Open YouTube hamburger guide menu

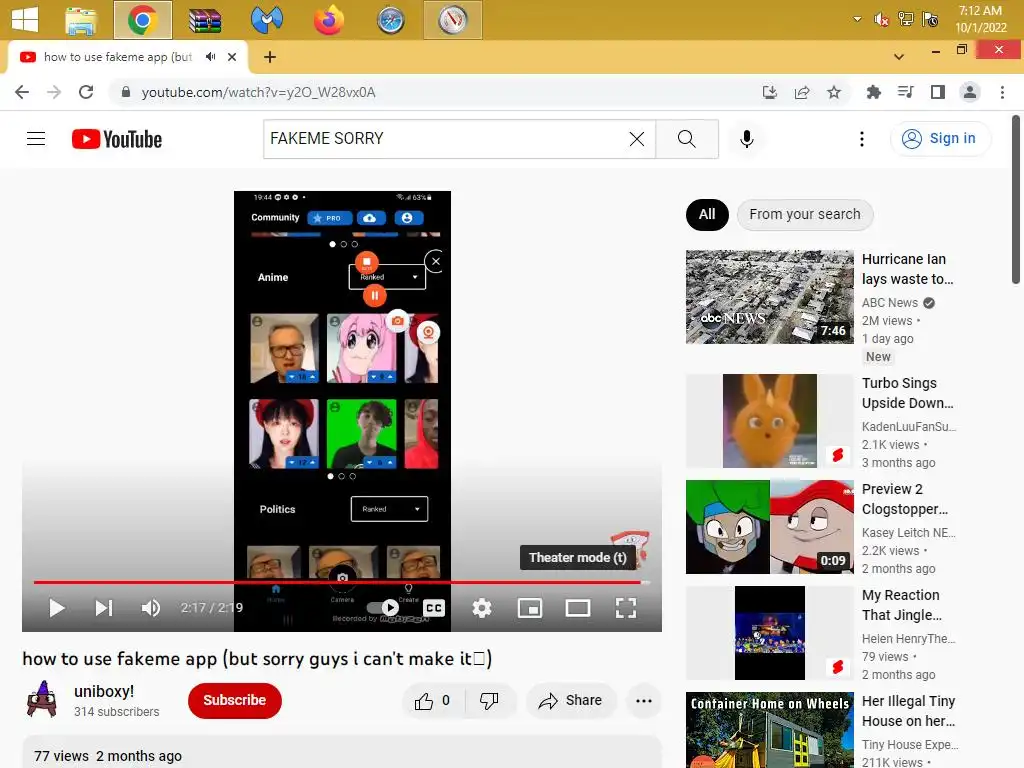pos(36,138)
